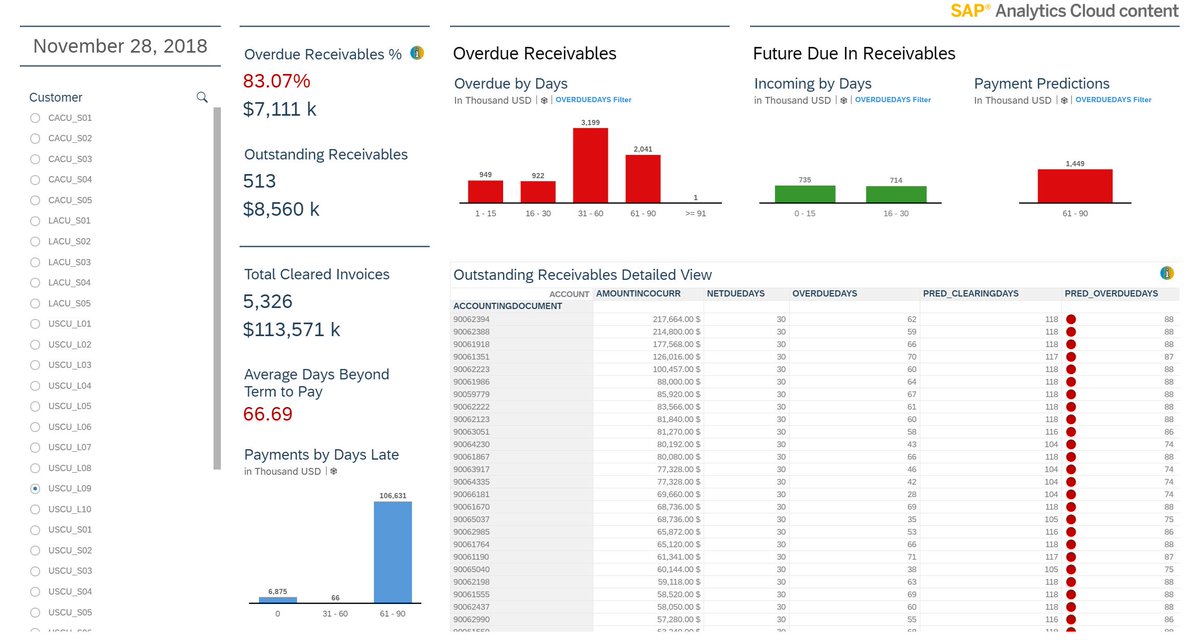Click document number 90062990
The height and width of the screenshot is (641, 1200).
(x=471, y=619)
